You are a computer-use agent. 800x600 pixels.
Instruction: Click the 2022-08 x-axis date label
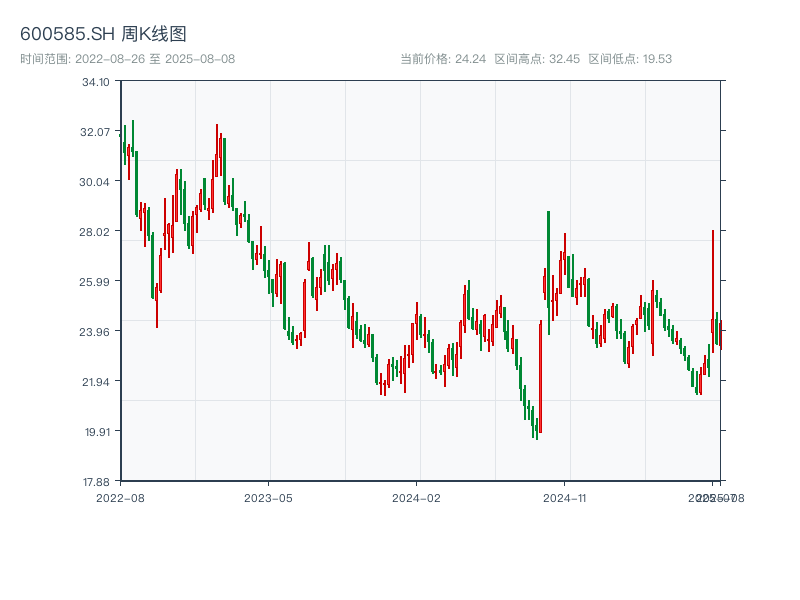(x=120, y=497)
